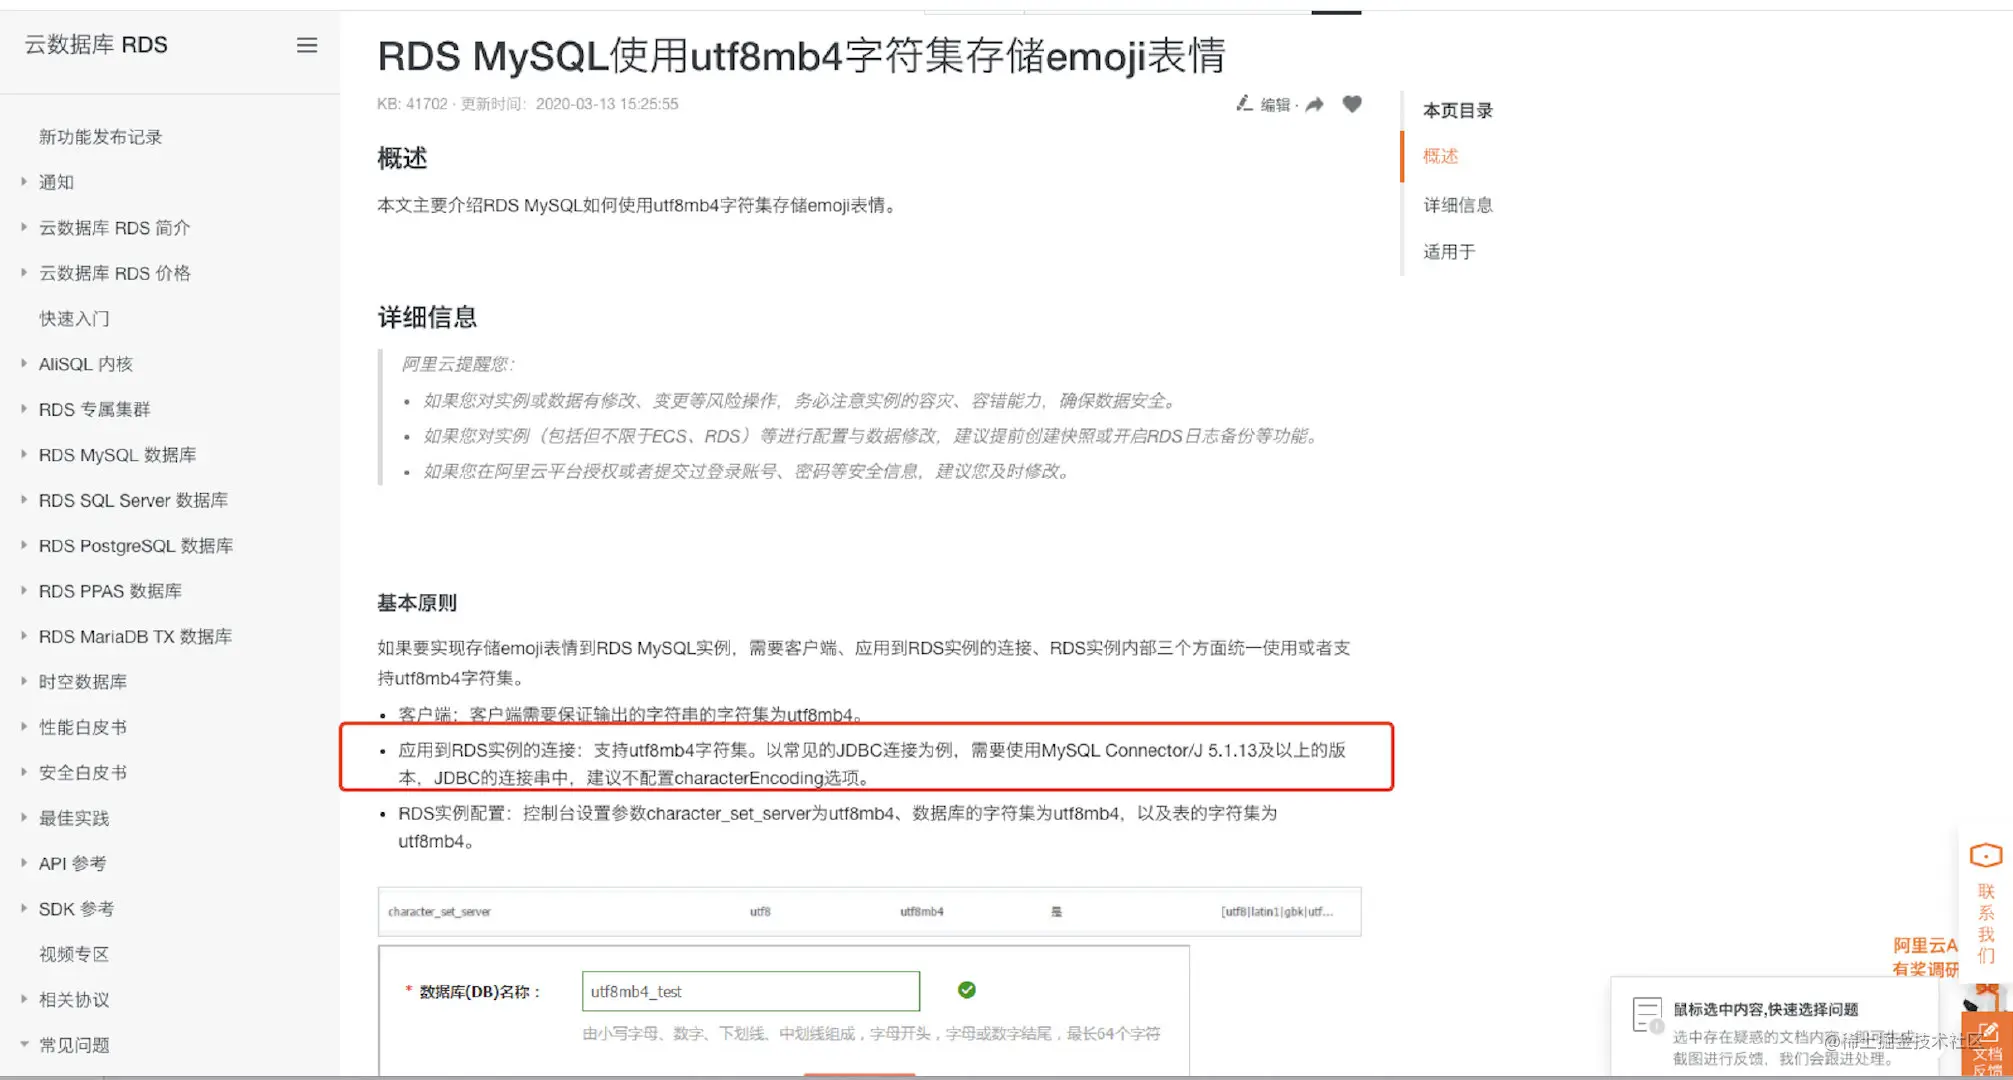Open SDK 参考 in the sidebar
Viewport: 2013px width, 1080px height.
coord(76,909)
